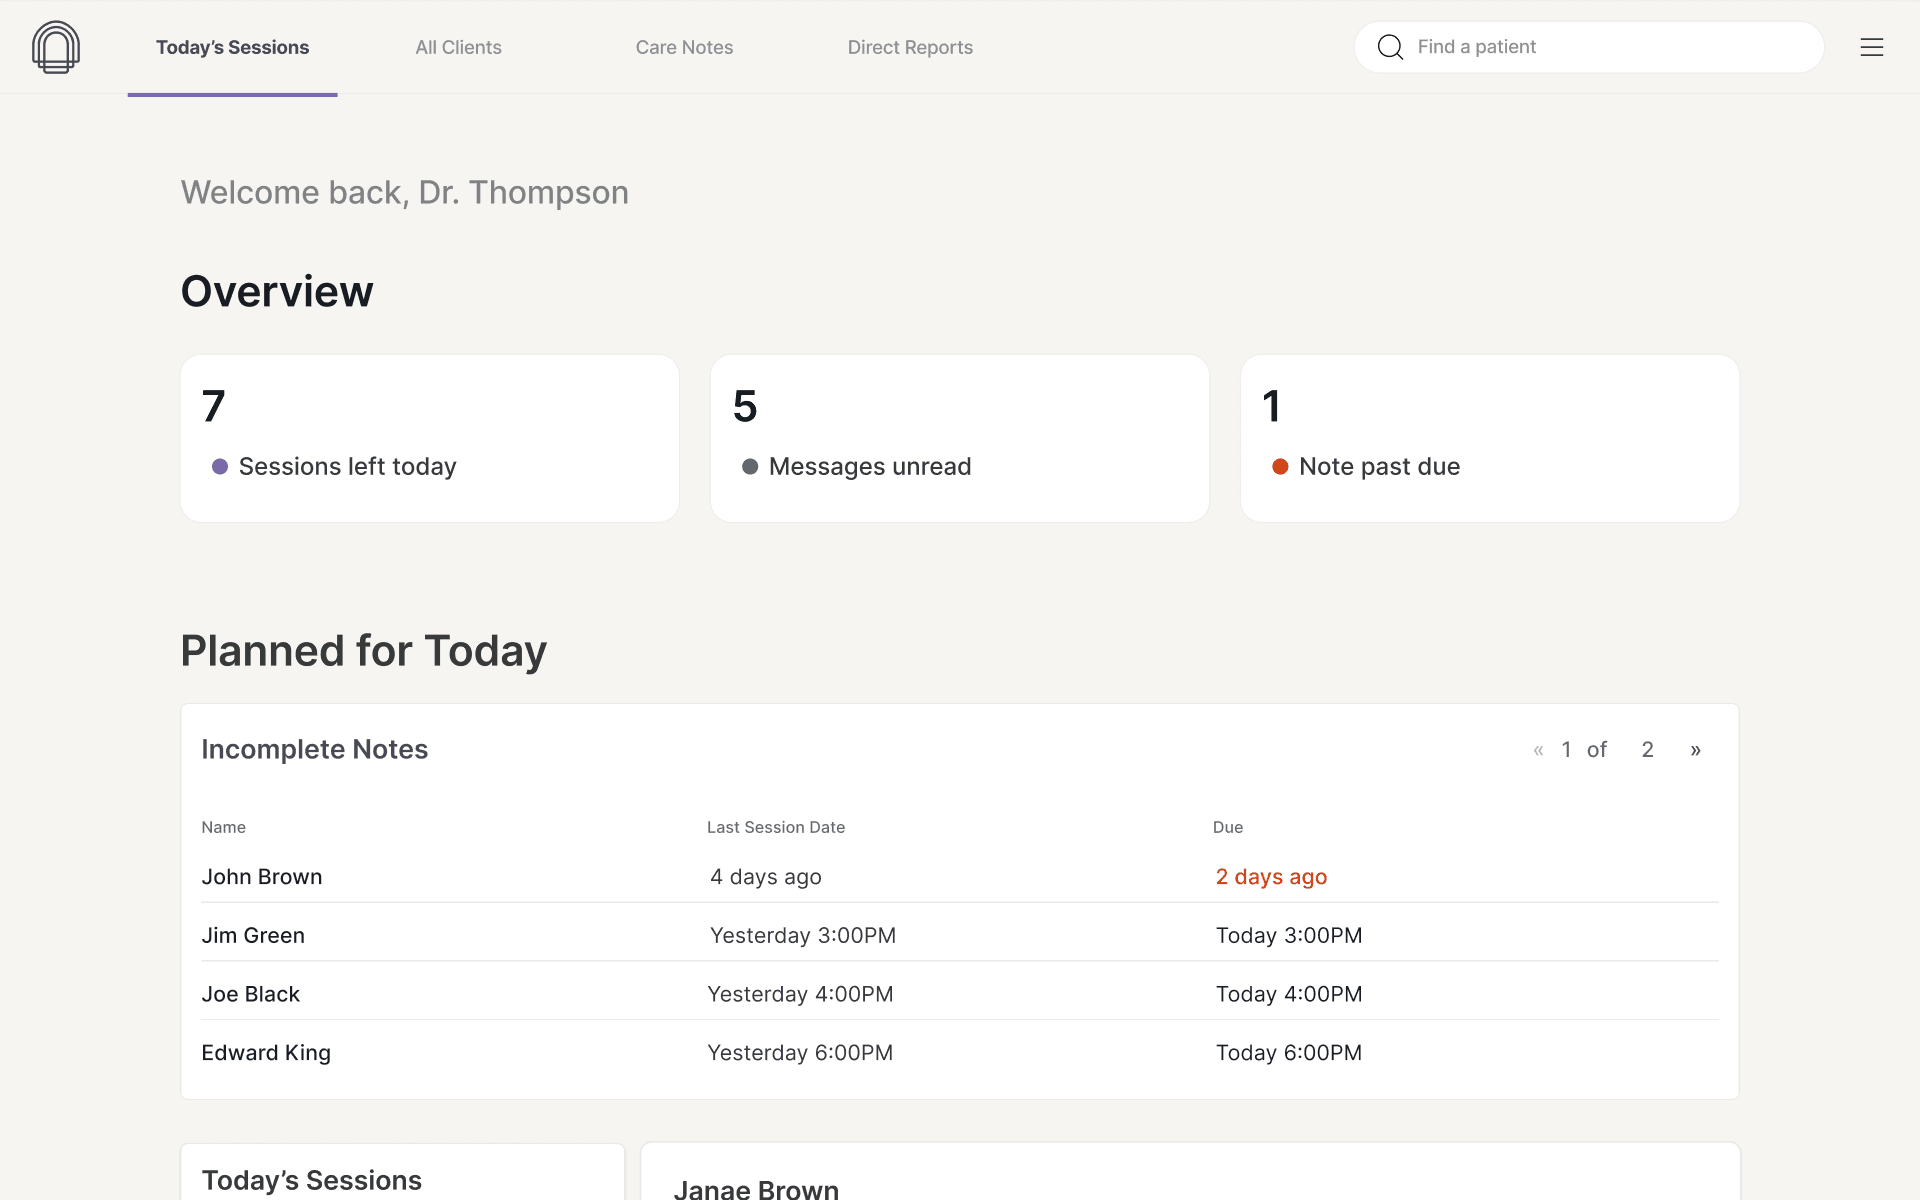Go to previous page of Incomplete Notes

[x=1538, y=750]
